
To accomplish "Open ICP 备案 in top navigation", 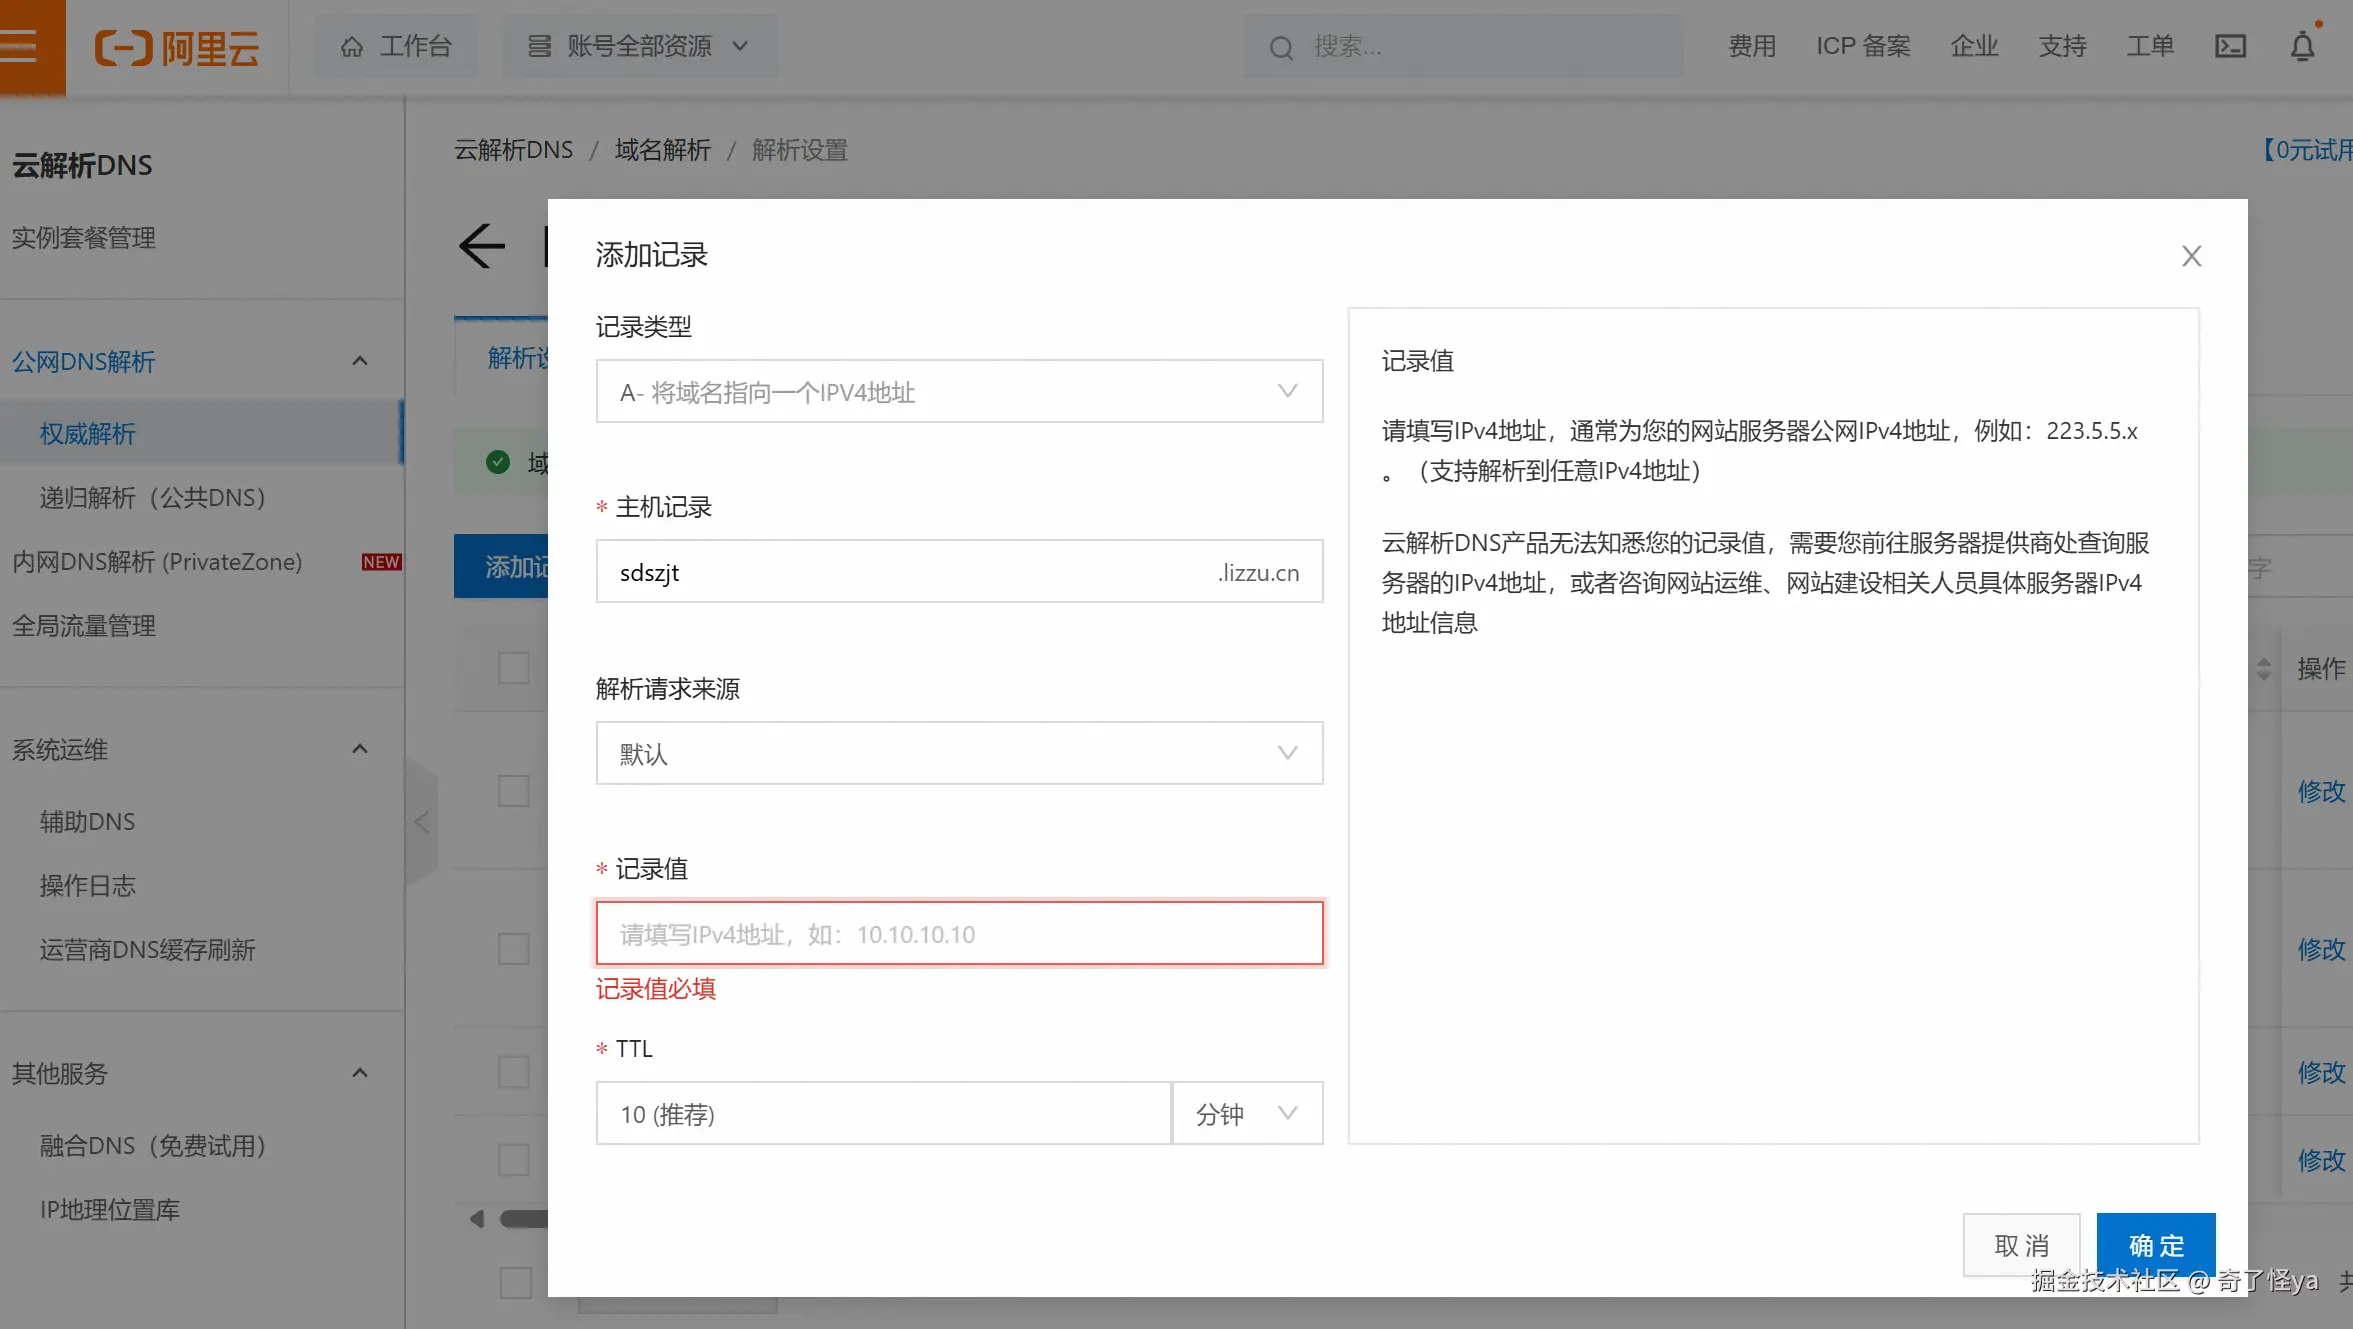I will click(1862, 46).
